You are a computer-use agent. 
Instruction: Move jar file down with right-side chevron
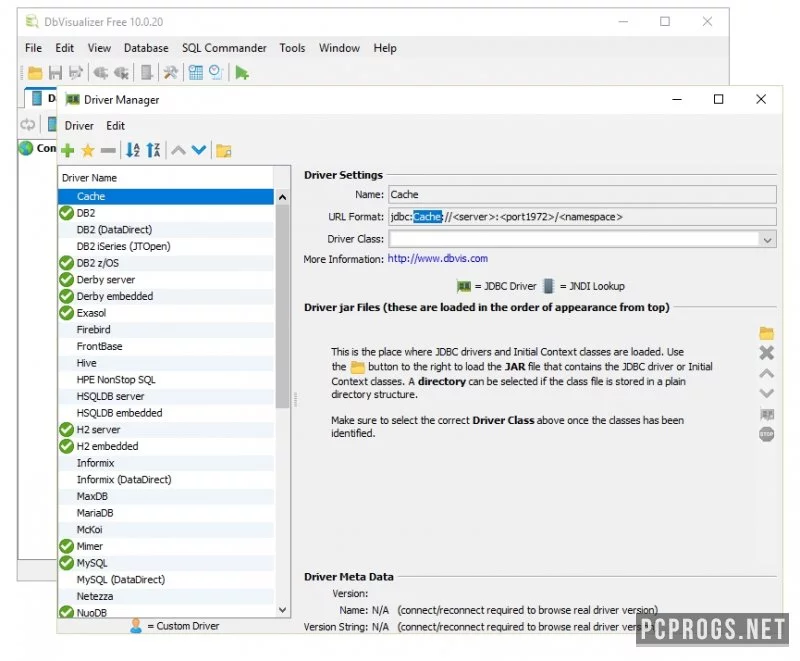click(x=766, y=393)
